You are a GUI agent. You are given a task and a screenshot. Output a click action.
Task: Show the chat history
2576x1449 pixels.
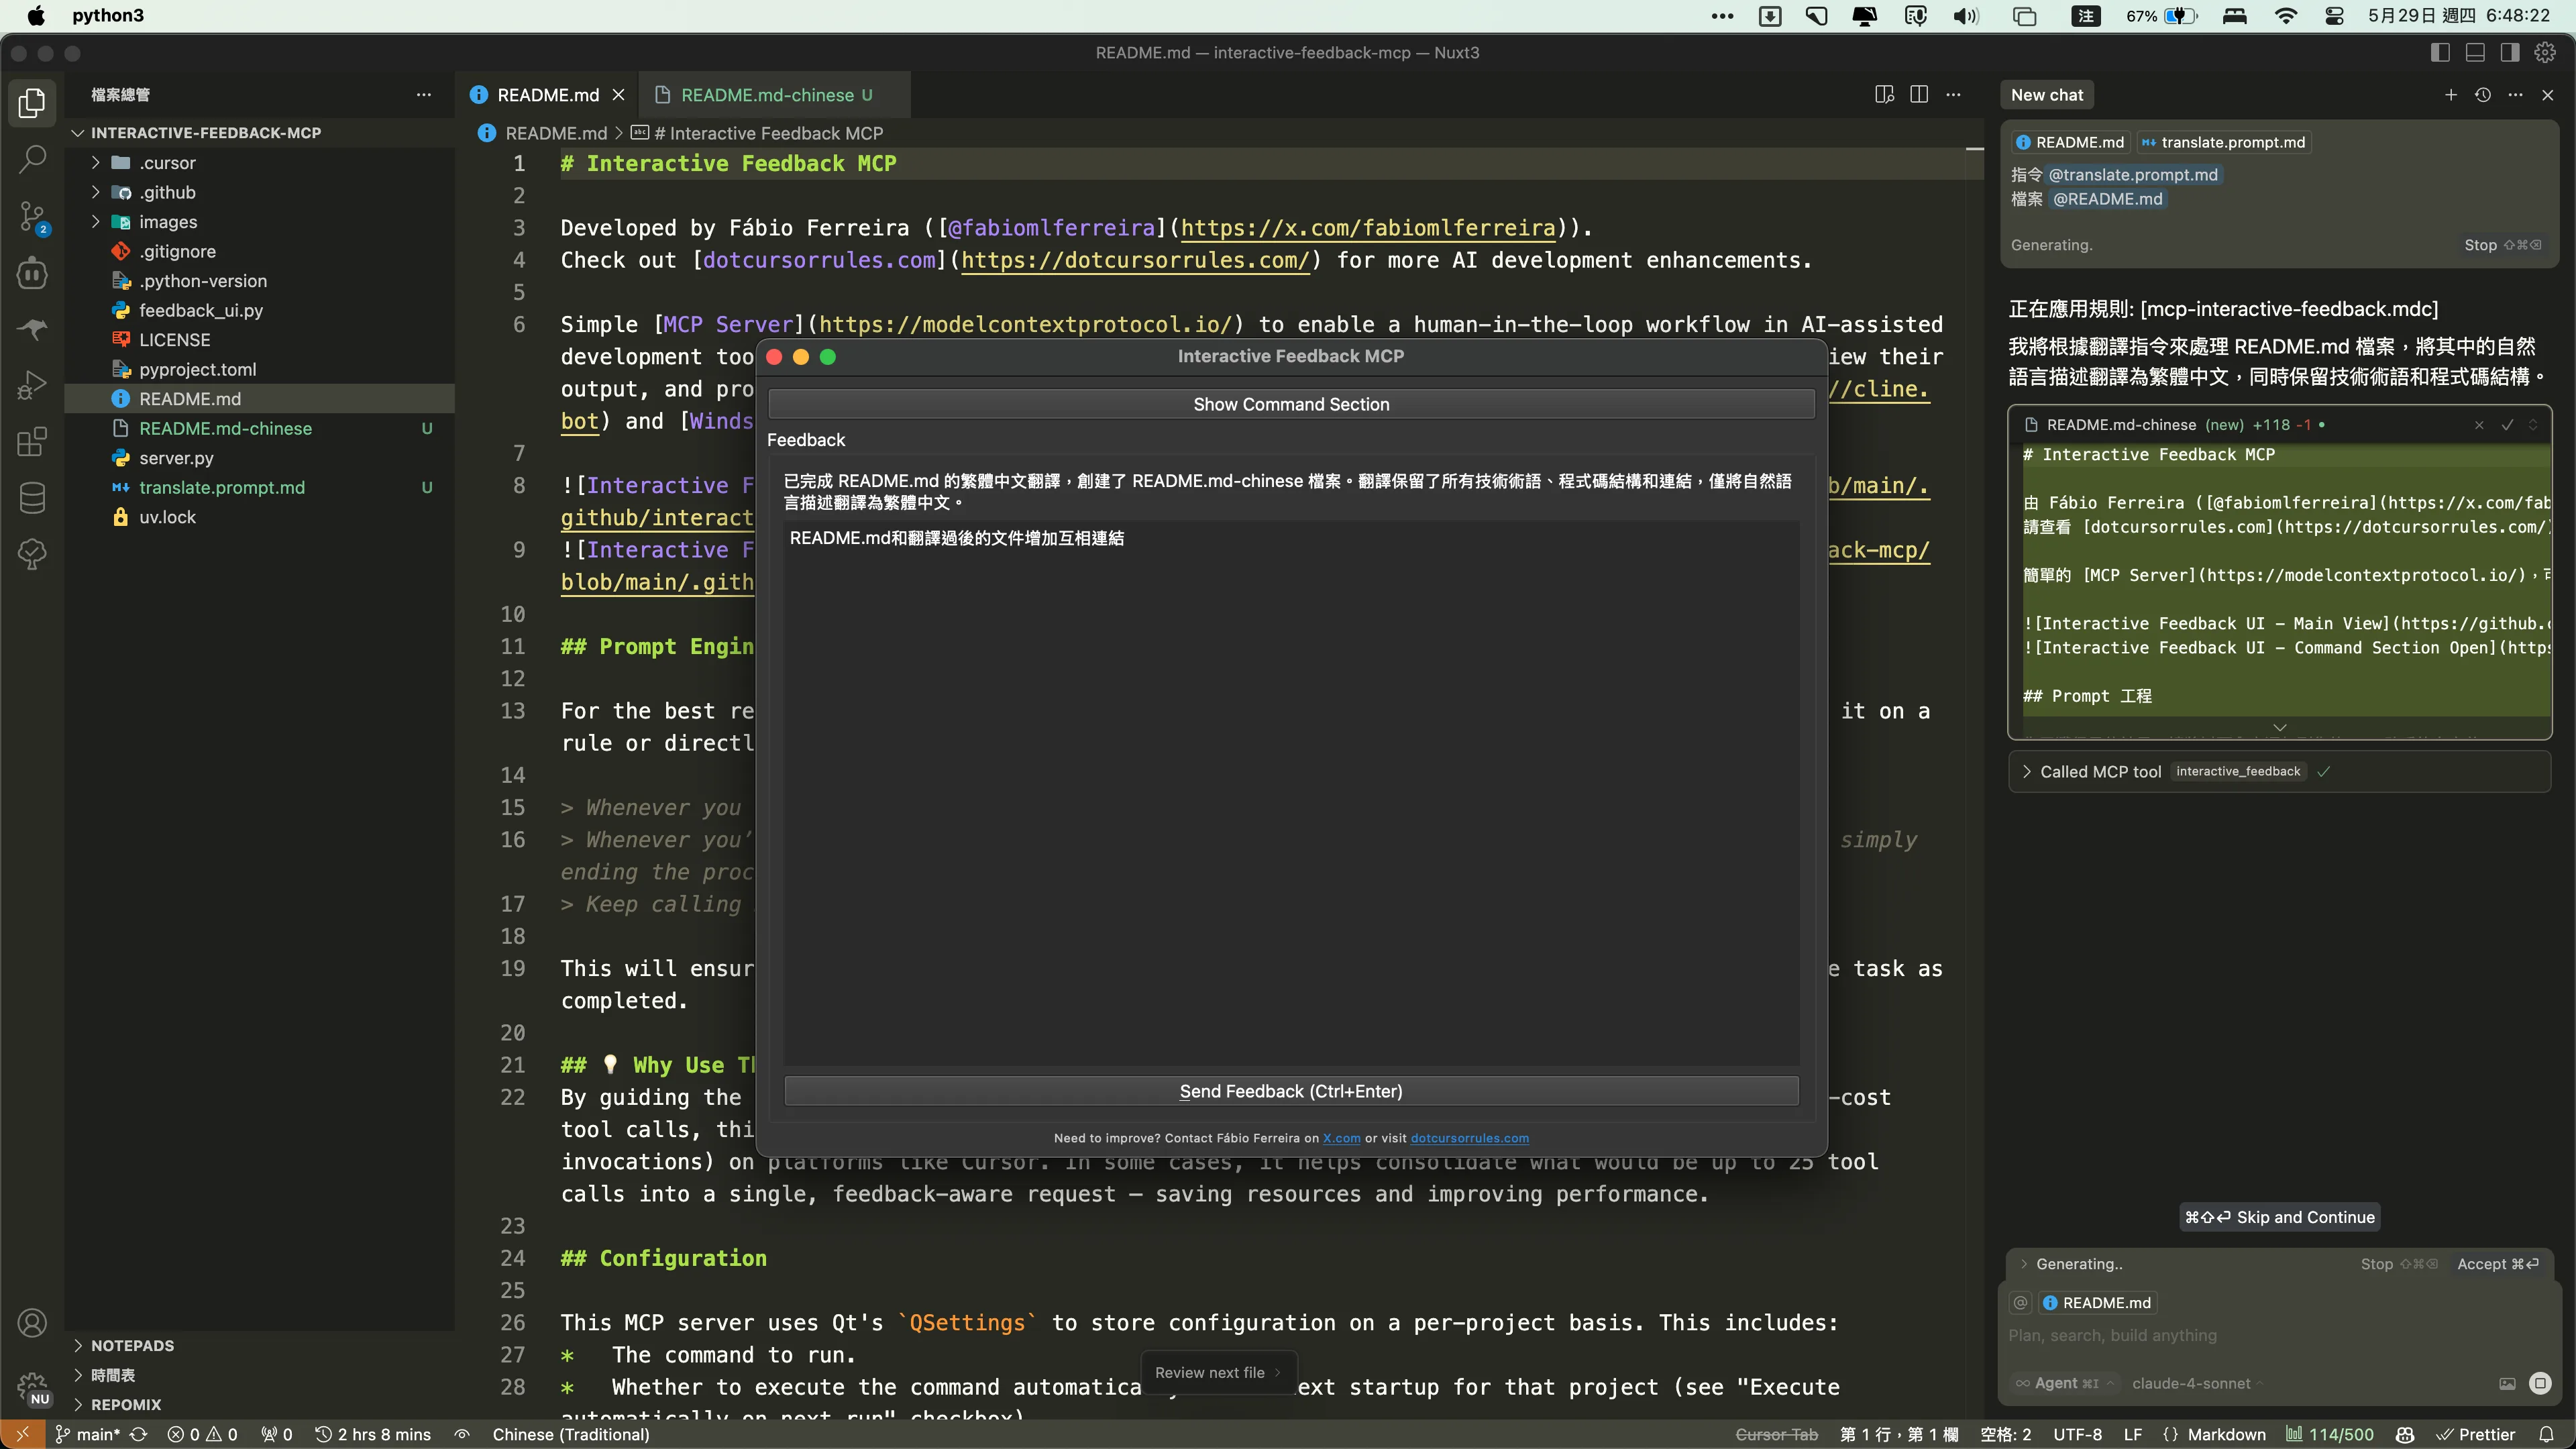(2483, 95)
